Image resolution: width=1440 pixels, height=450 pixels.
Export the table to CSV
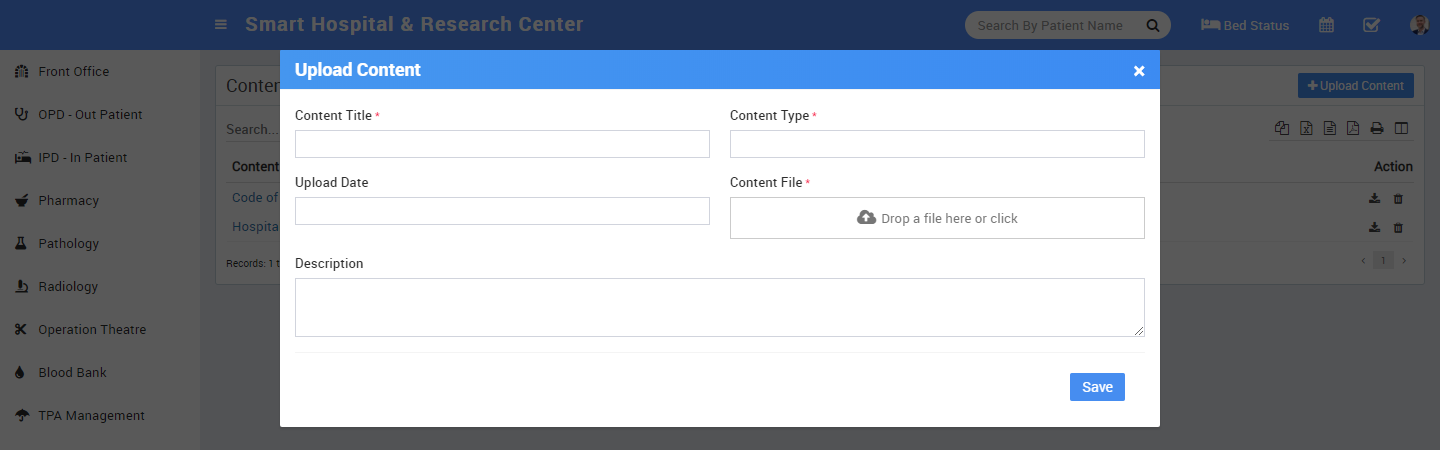(x=1330, y=128)
